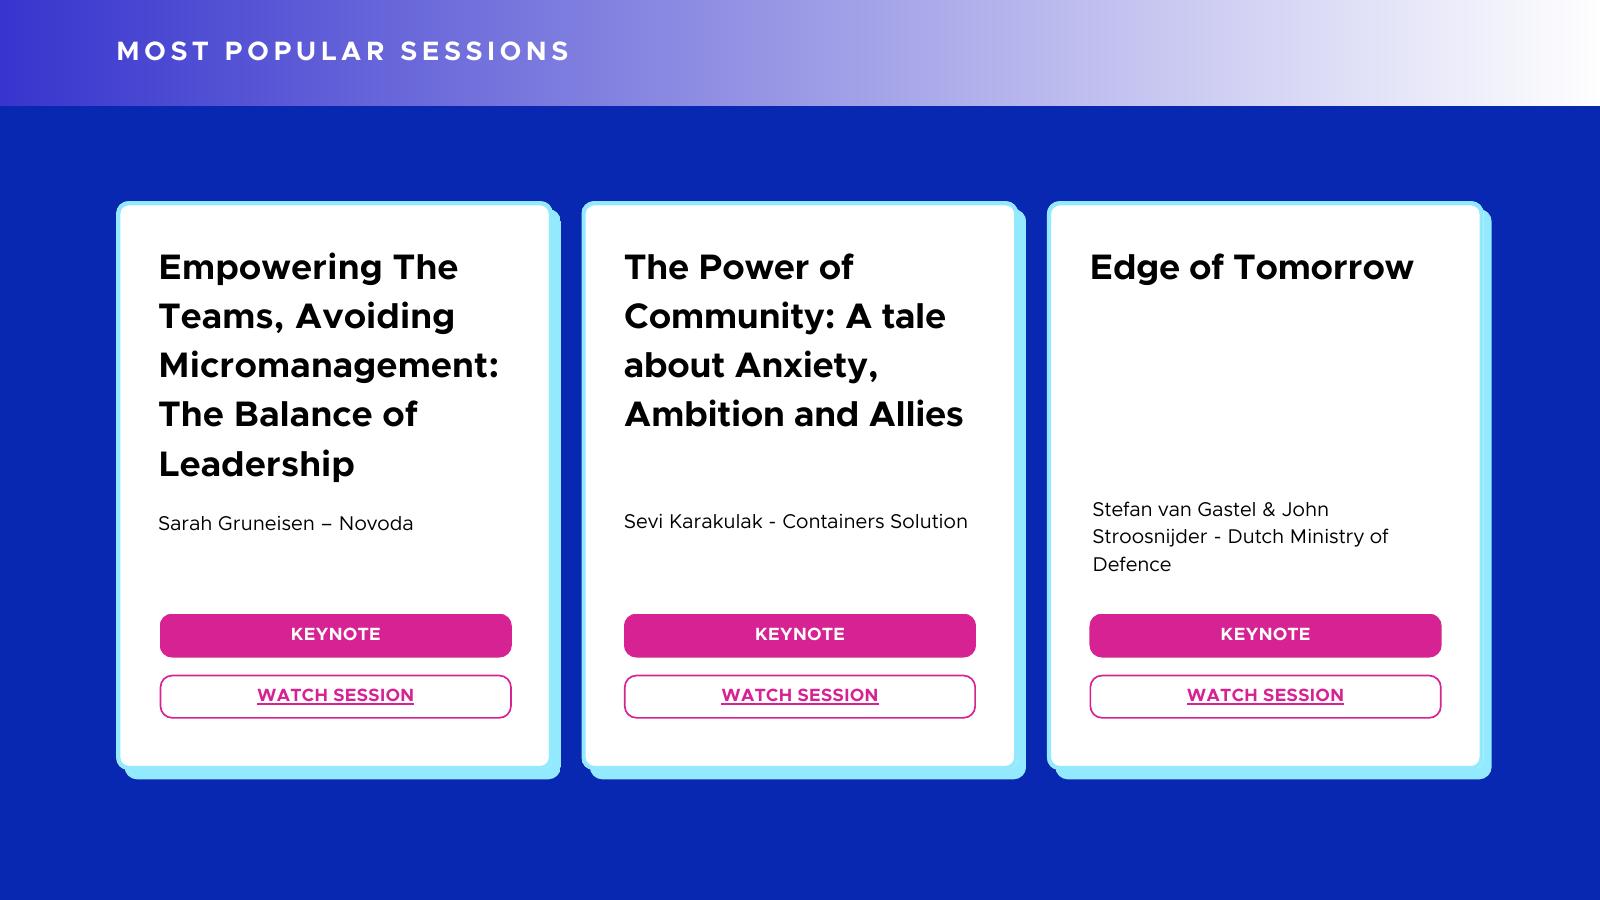
Task: Click speaker name Sarah Gruneisen – Novoda
Action: 285,523
